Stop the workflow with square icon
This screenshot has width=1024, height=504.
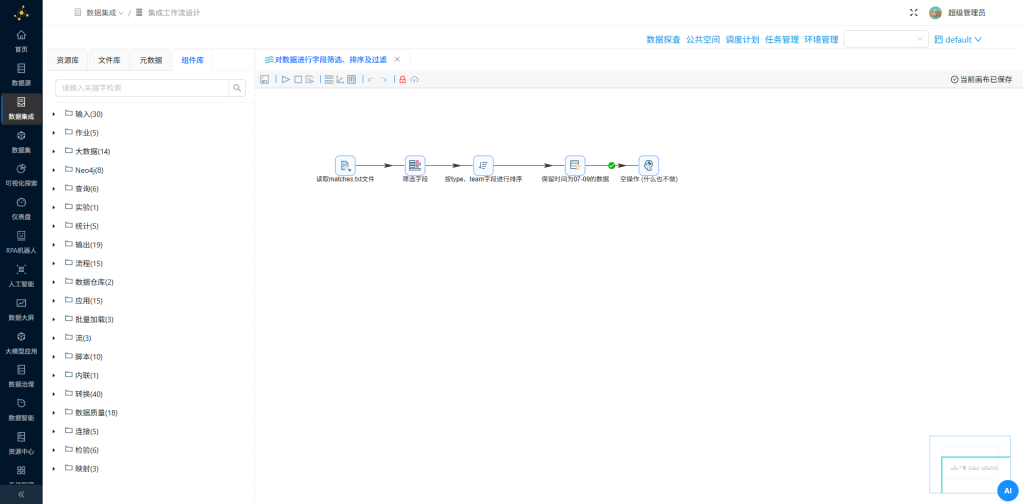click(298, 79)
